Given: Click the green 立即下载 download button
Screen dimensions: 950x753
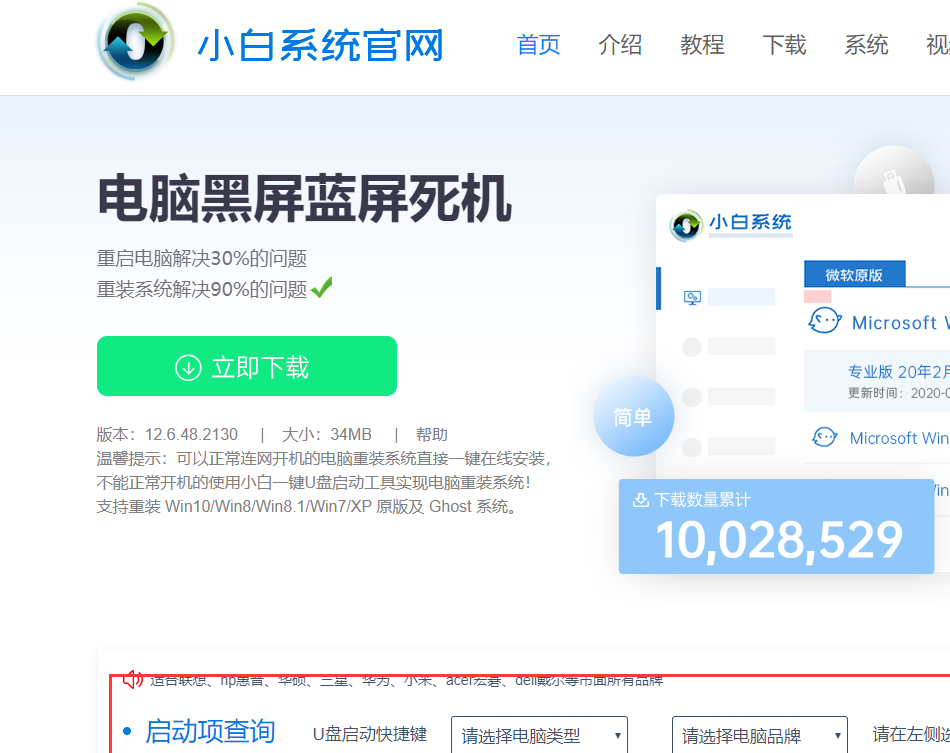Looking at the screenshot, I should (246, 366).
